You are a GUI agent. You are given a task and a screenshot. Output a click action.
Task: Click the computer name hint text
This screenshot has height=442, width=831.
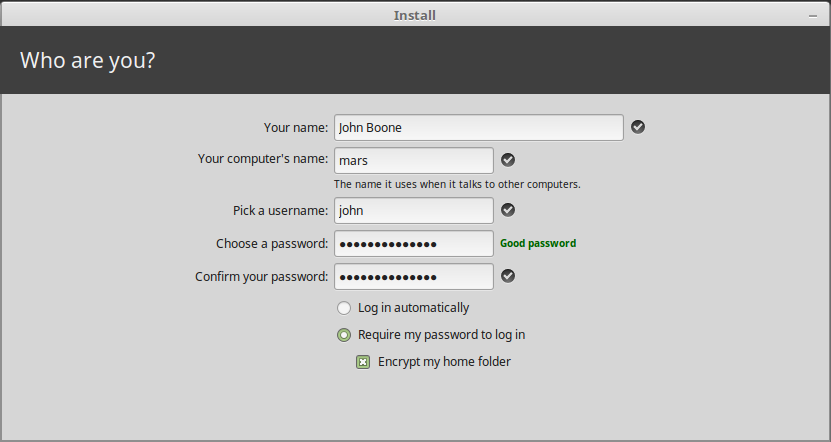coord(457,184)
